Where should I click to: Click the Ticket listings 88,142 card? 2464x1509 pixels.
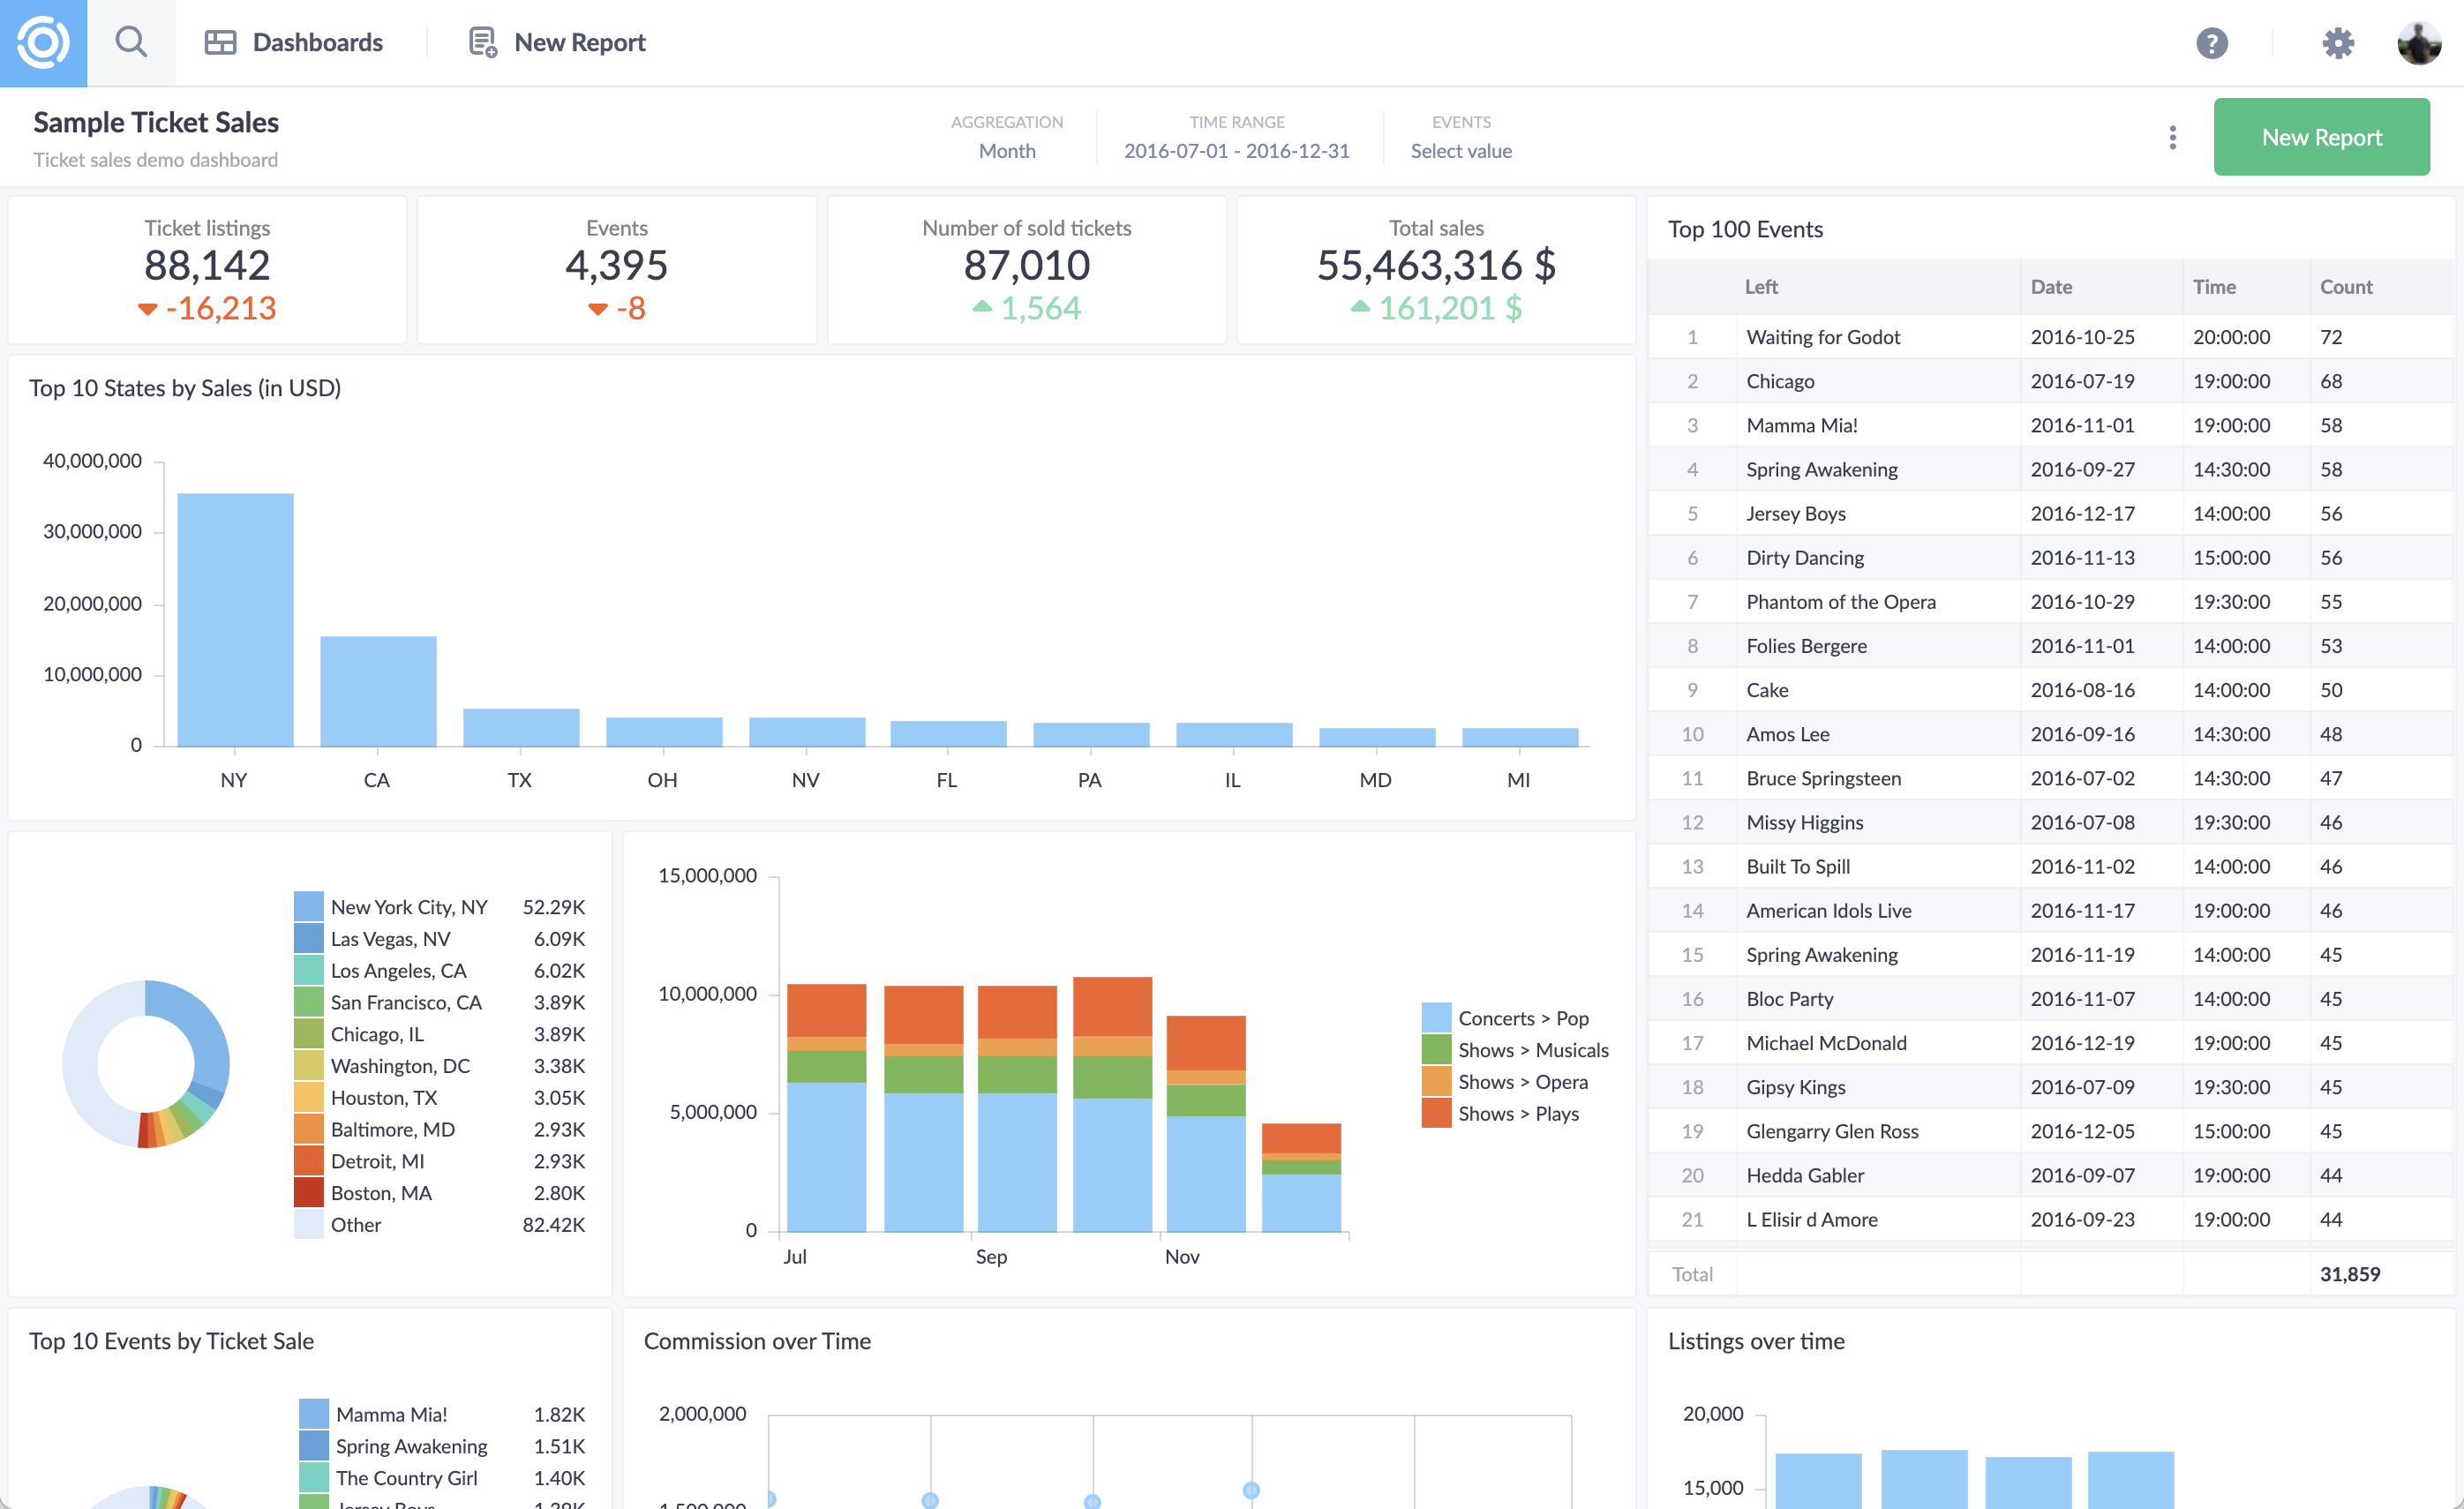tap(207, 270)
